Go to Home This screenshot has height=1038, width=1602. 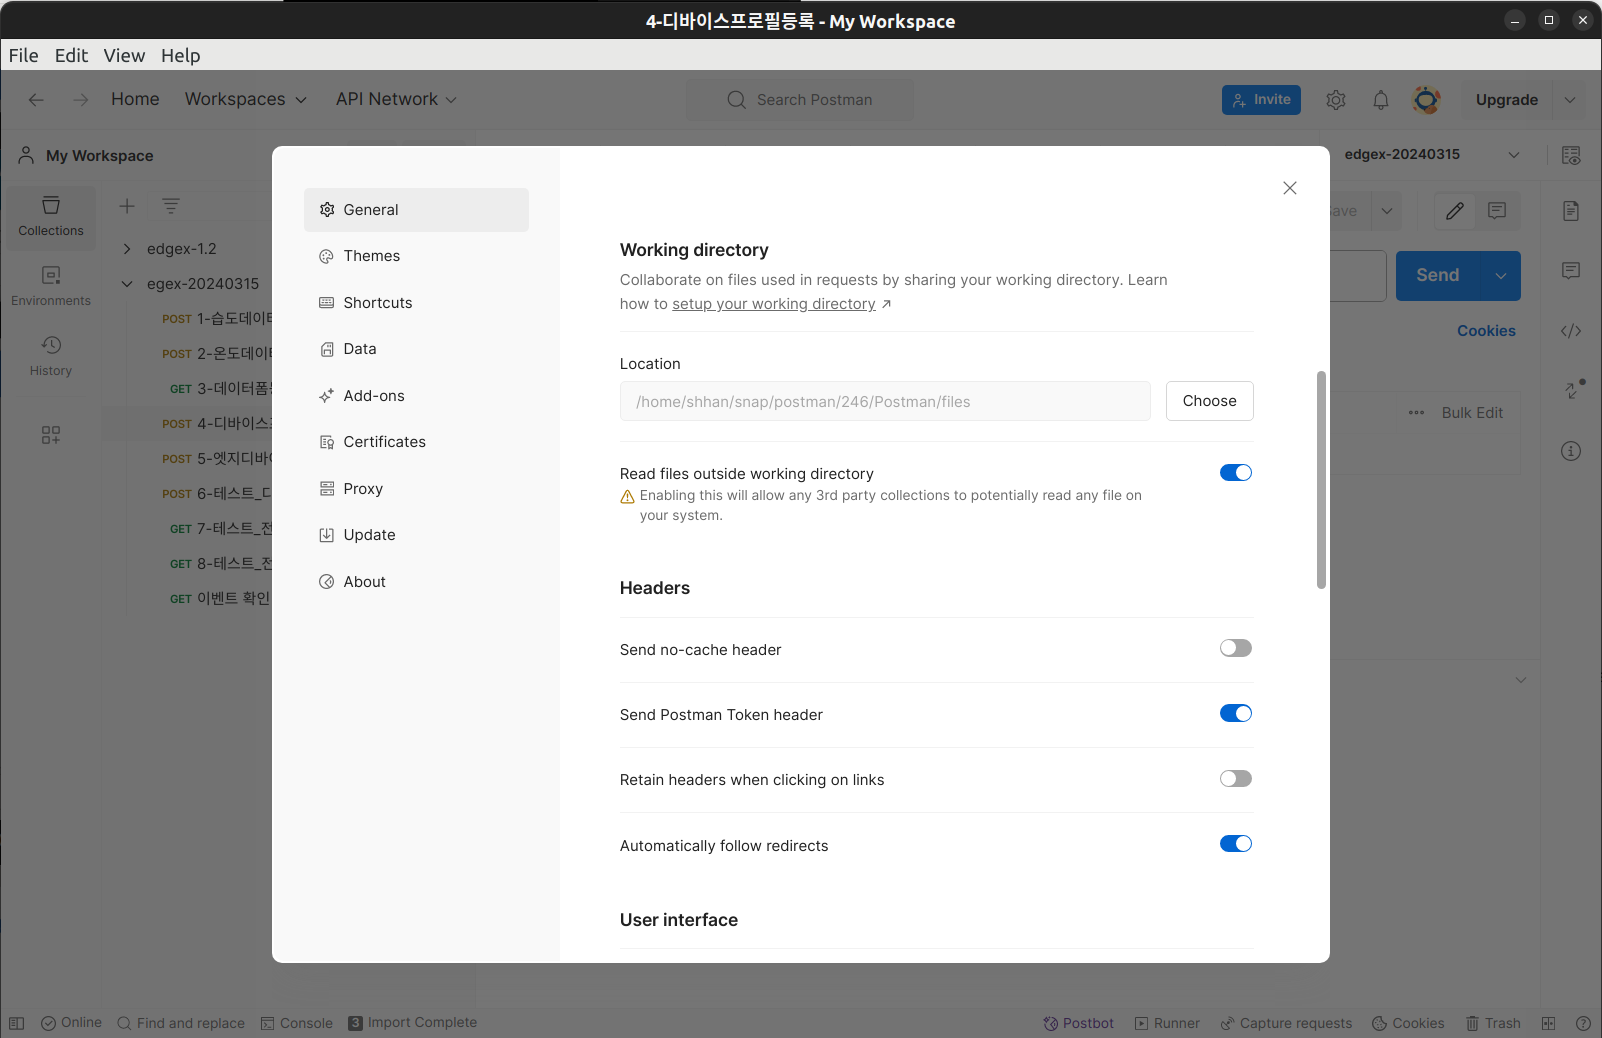tap(135, 99)
